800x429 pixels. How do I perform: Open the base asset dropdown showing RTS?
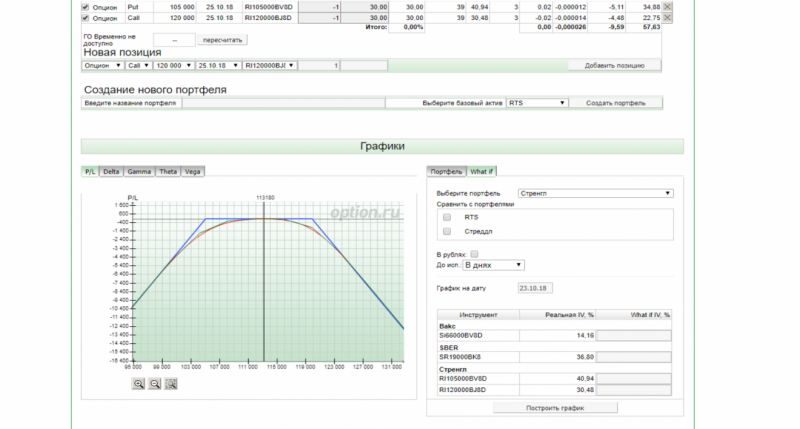pyautogui.click(x=537, y=103)
